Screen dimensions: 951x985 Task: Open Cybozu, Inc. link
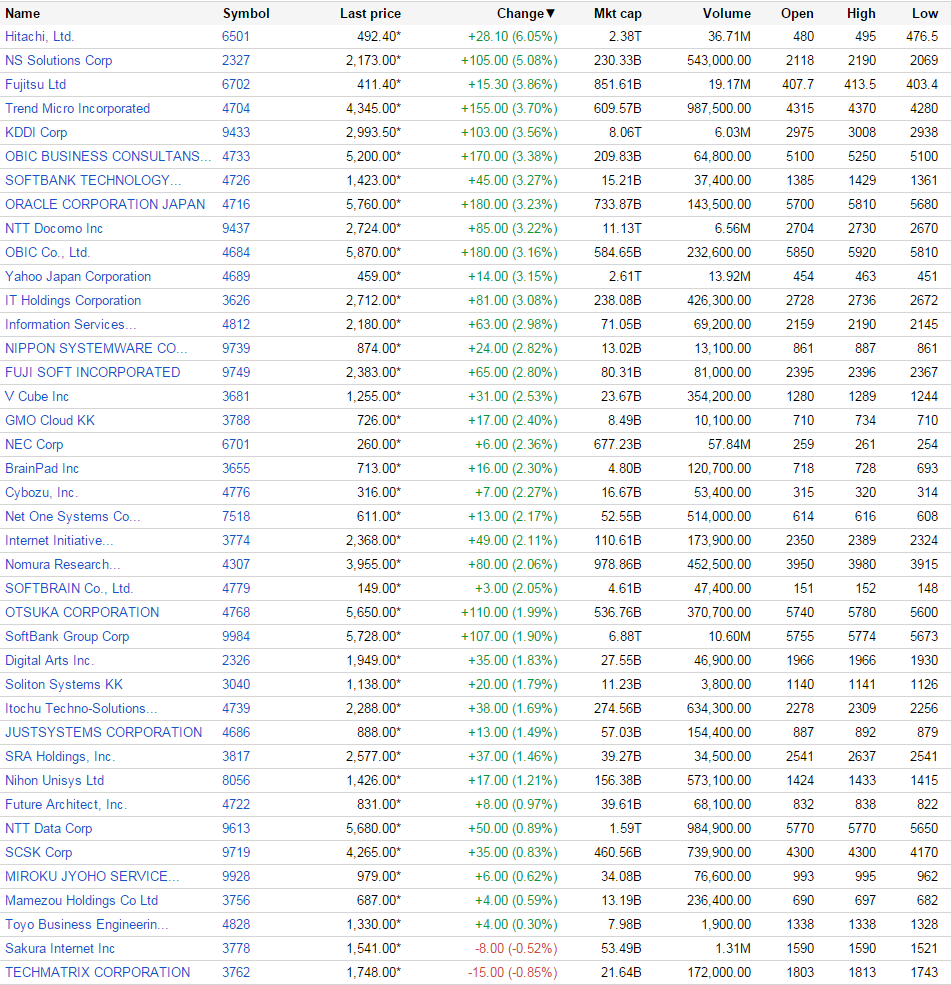(x=41, y=492)
